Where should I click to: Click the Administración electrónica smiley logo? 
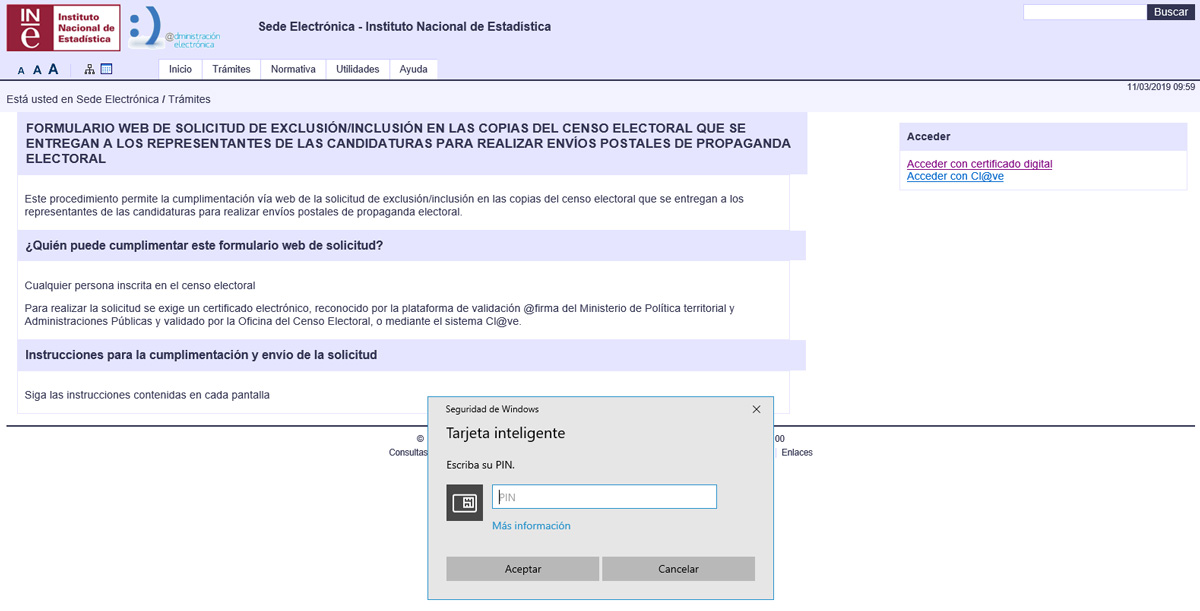(175, 28)
